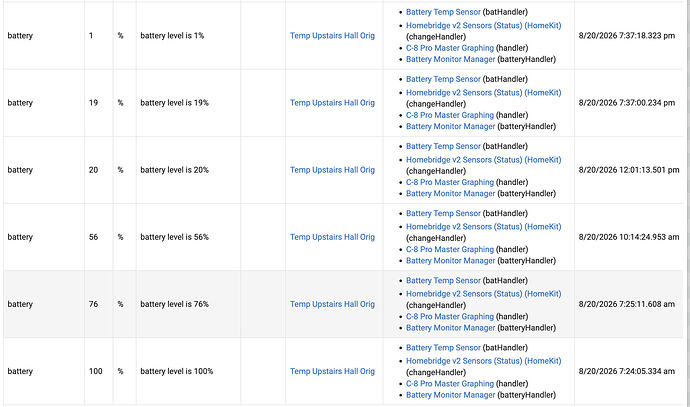Select timestamp '8/20/2026 10:14:24.953 am'
The width and height of the screenshot is (690, 407).
click(x=629, y=237)
